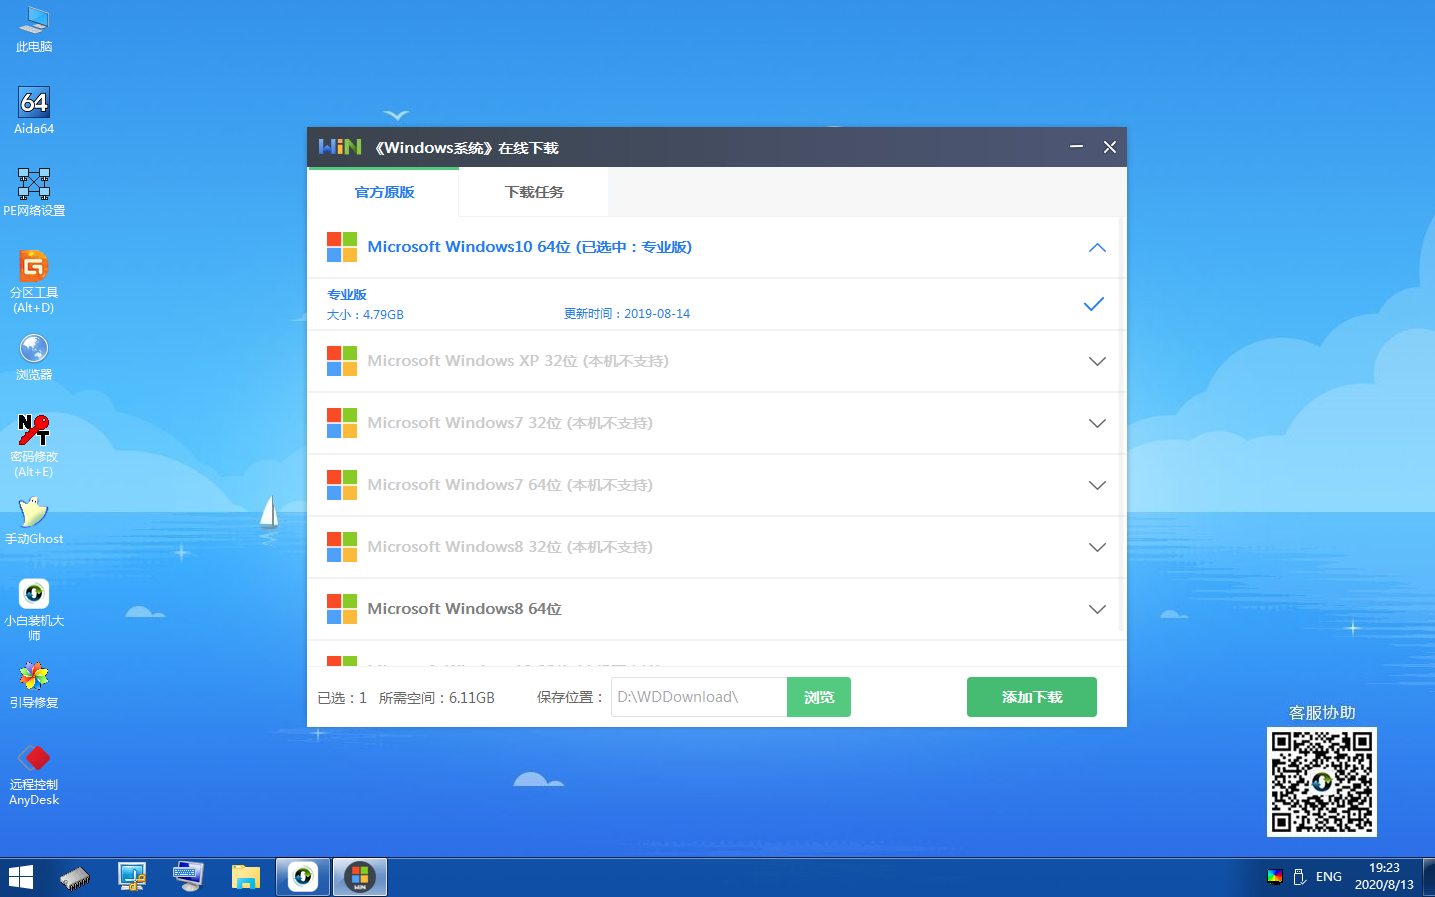Click the 更新时间：2019-08-14 text
The width and height of the screenshot is (1435, 897).
click(x=627, y=314)
